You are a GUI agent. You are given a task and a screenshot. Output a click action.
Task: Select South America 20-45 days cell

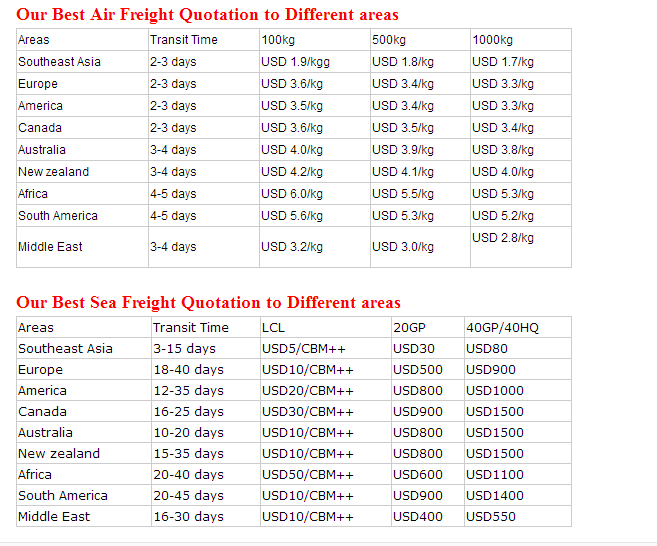coord(189,496)
